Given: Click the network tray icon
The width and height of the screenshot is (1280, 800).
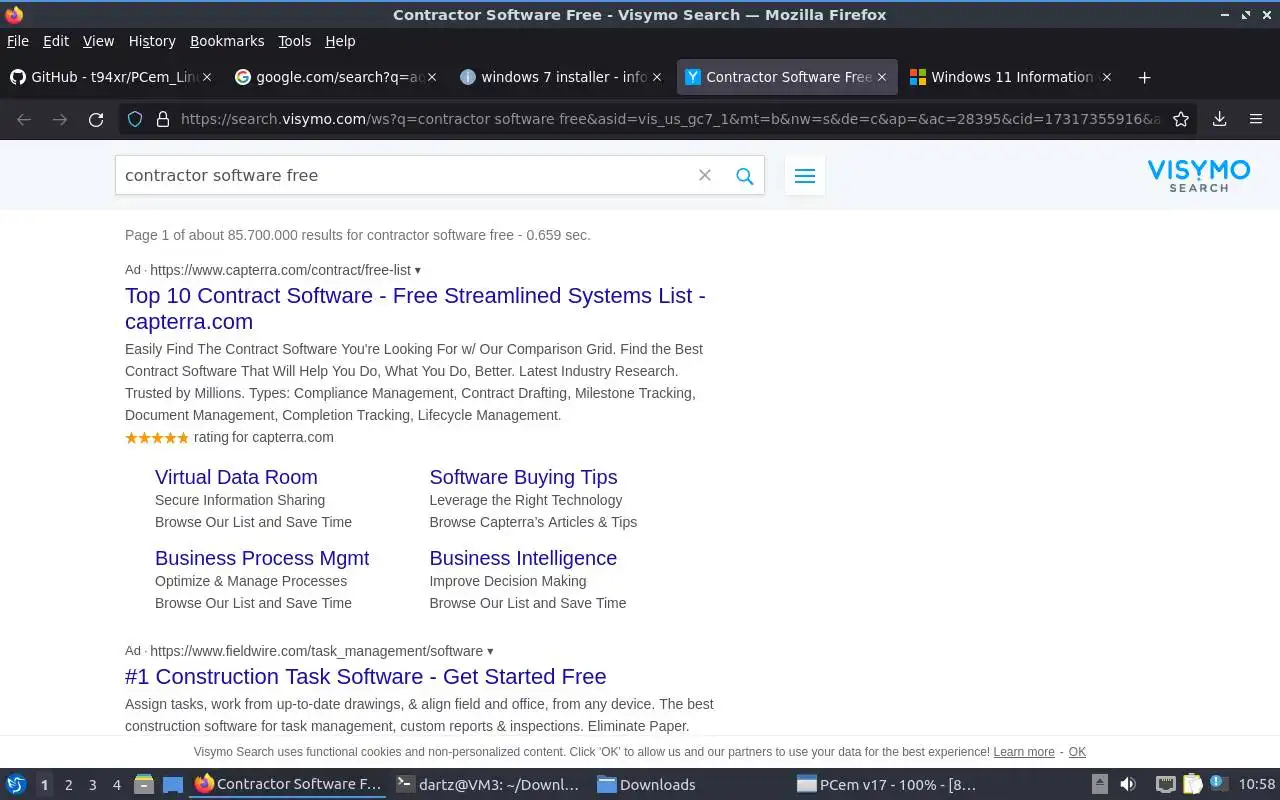Looking at the screenshot, I should 1165,784.
